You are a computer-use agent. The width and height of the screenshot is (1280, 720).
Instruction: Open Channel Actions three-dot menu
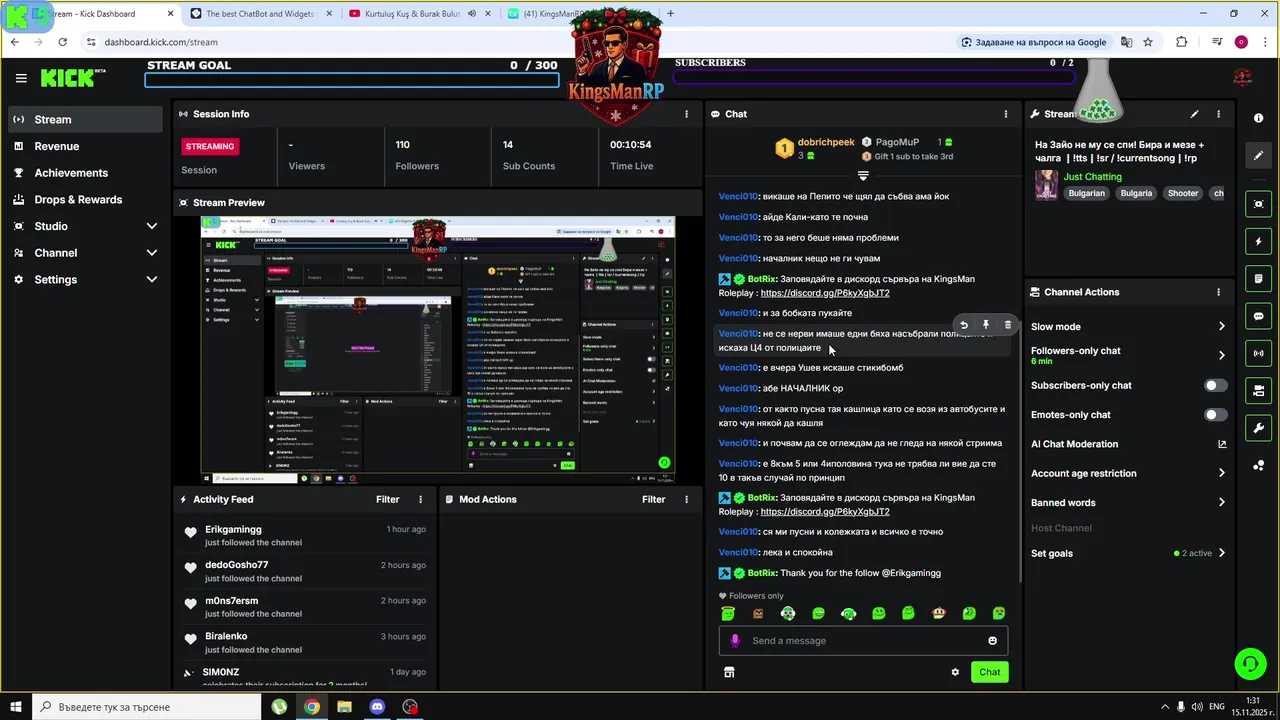[1218, 292]
